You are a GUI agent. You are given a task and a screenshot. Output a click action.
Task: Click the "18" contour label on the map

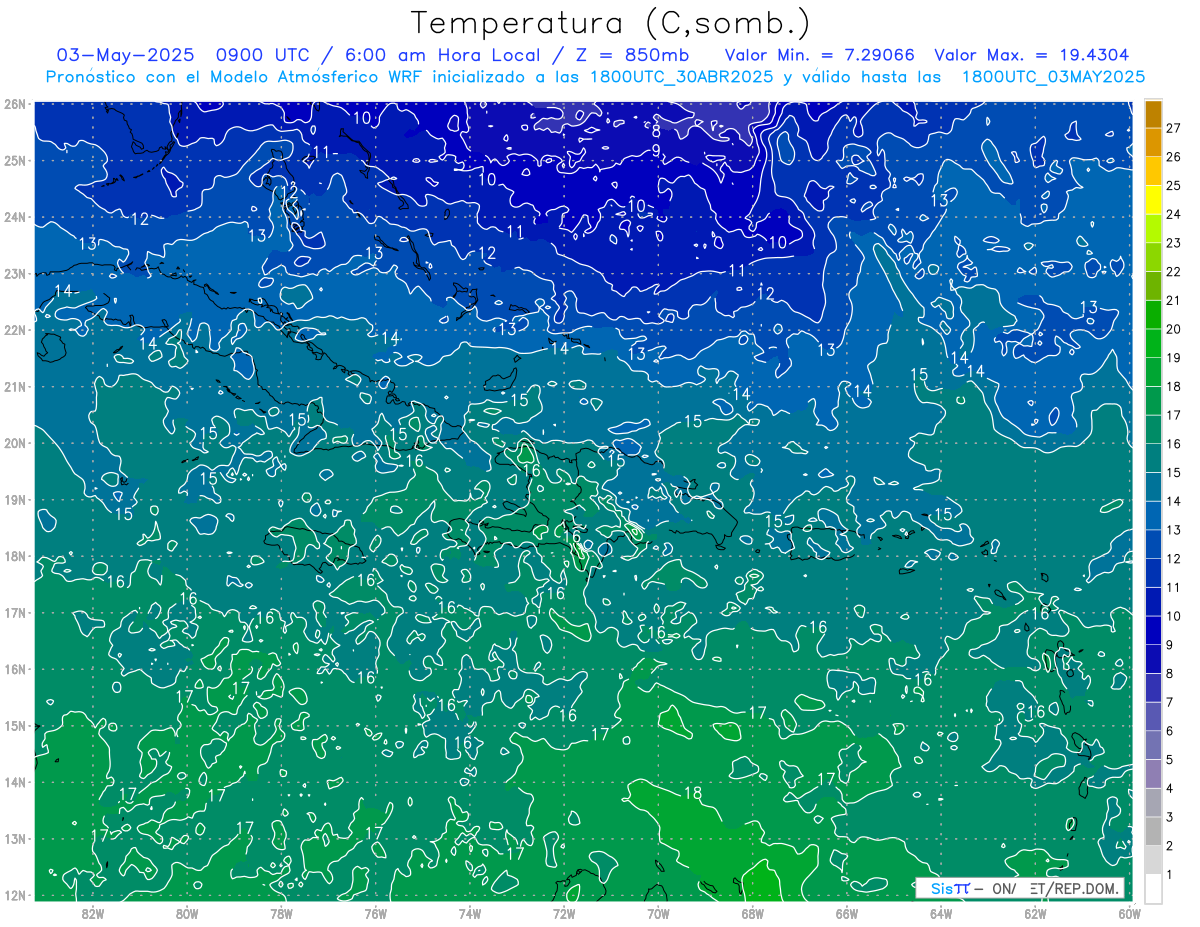pyautogui.click(x=692, y=793)
